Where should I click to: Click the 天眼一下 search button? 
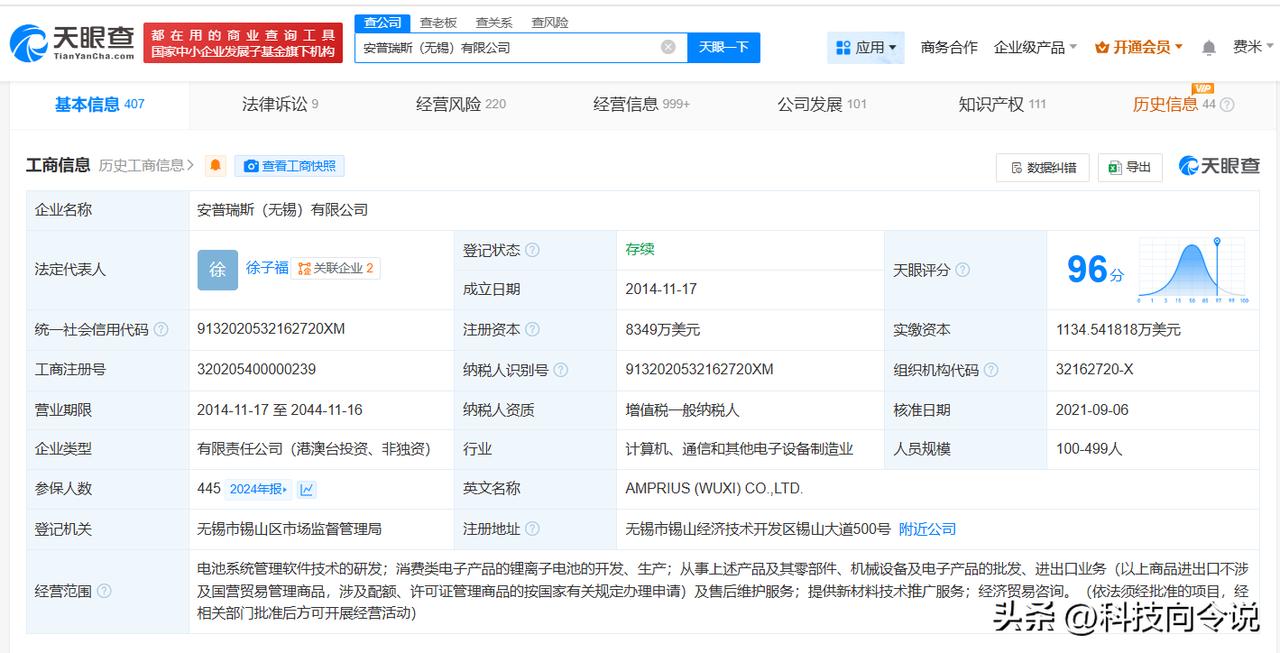[724, 47]
